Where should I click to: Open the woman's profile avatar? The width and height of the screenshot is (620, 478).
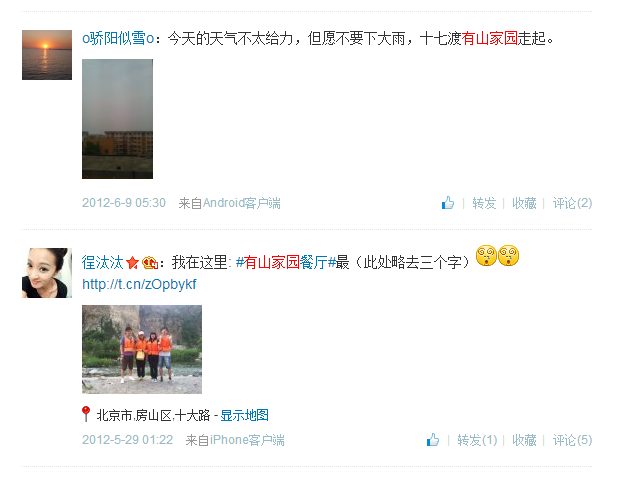[47, 273]
